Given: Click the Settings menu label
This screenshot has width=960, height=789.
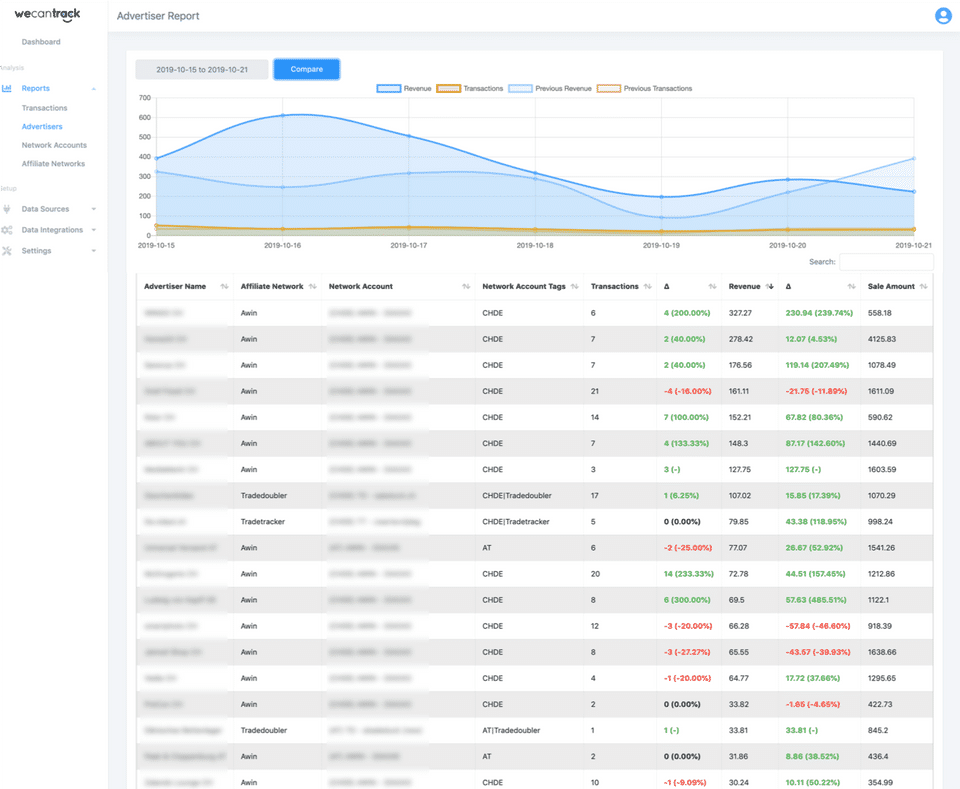Looking at the screenshot, I should [x=36, y=251].
